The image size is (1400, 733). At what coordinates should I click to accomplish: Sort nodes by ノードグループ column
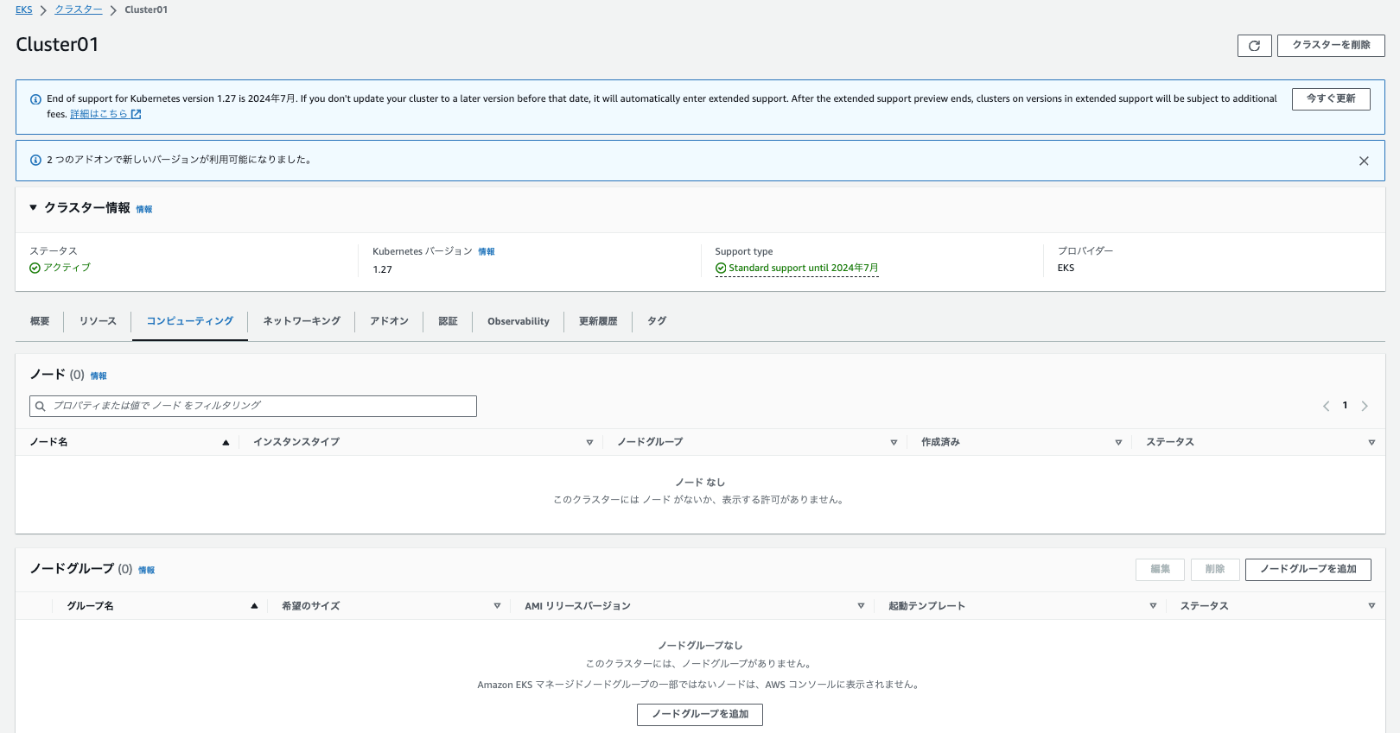tap(893, 442)
